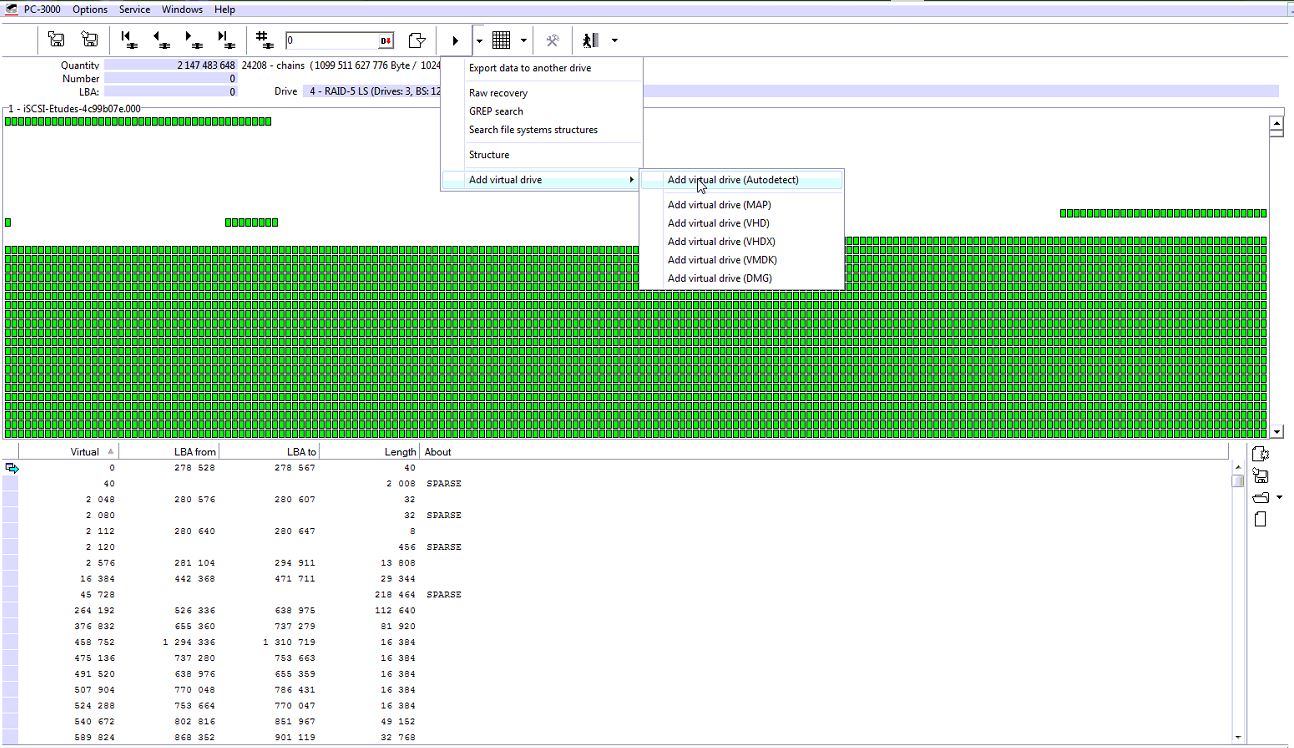Click the red D marker inside LBA field
1294x748 pixels.
(x=387, y=41)
